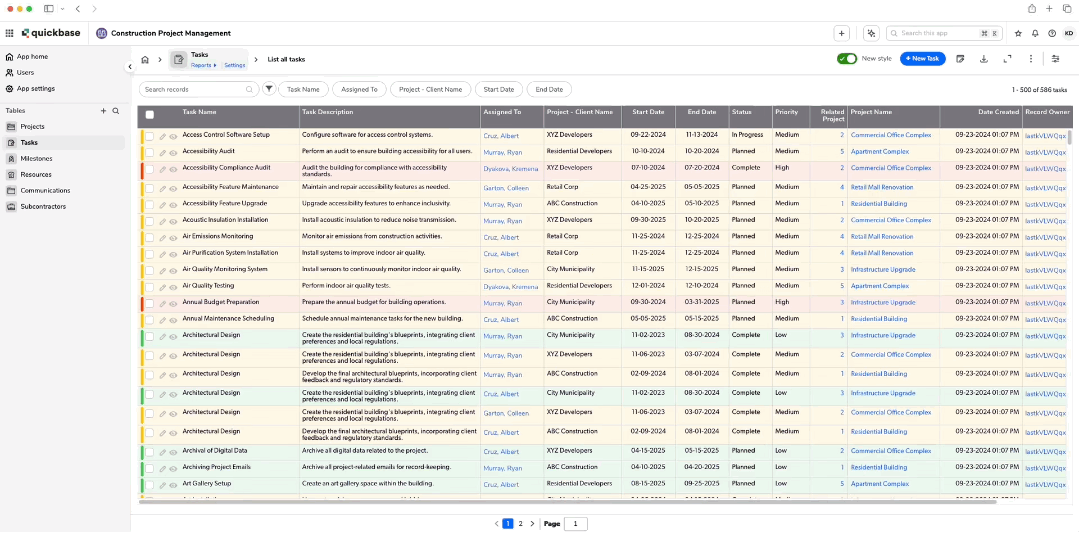Check the Art Gallery Setup row checkbox

click(149, 485)
